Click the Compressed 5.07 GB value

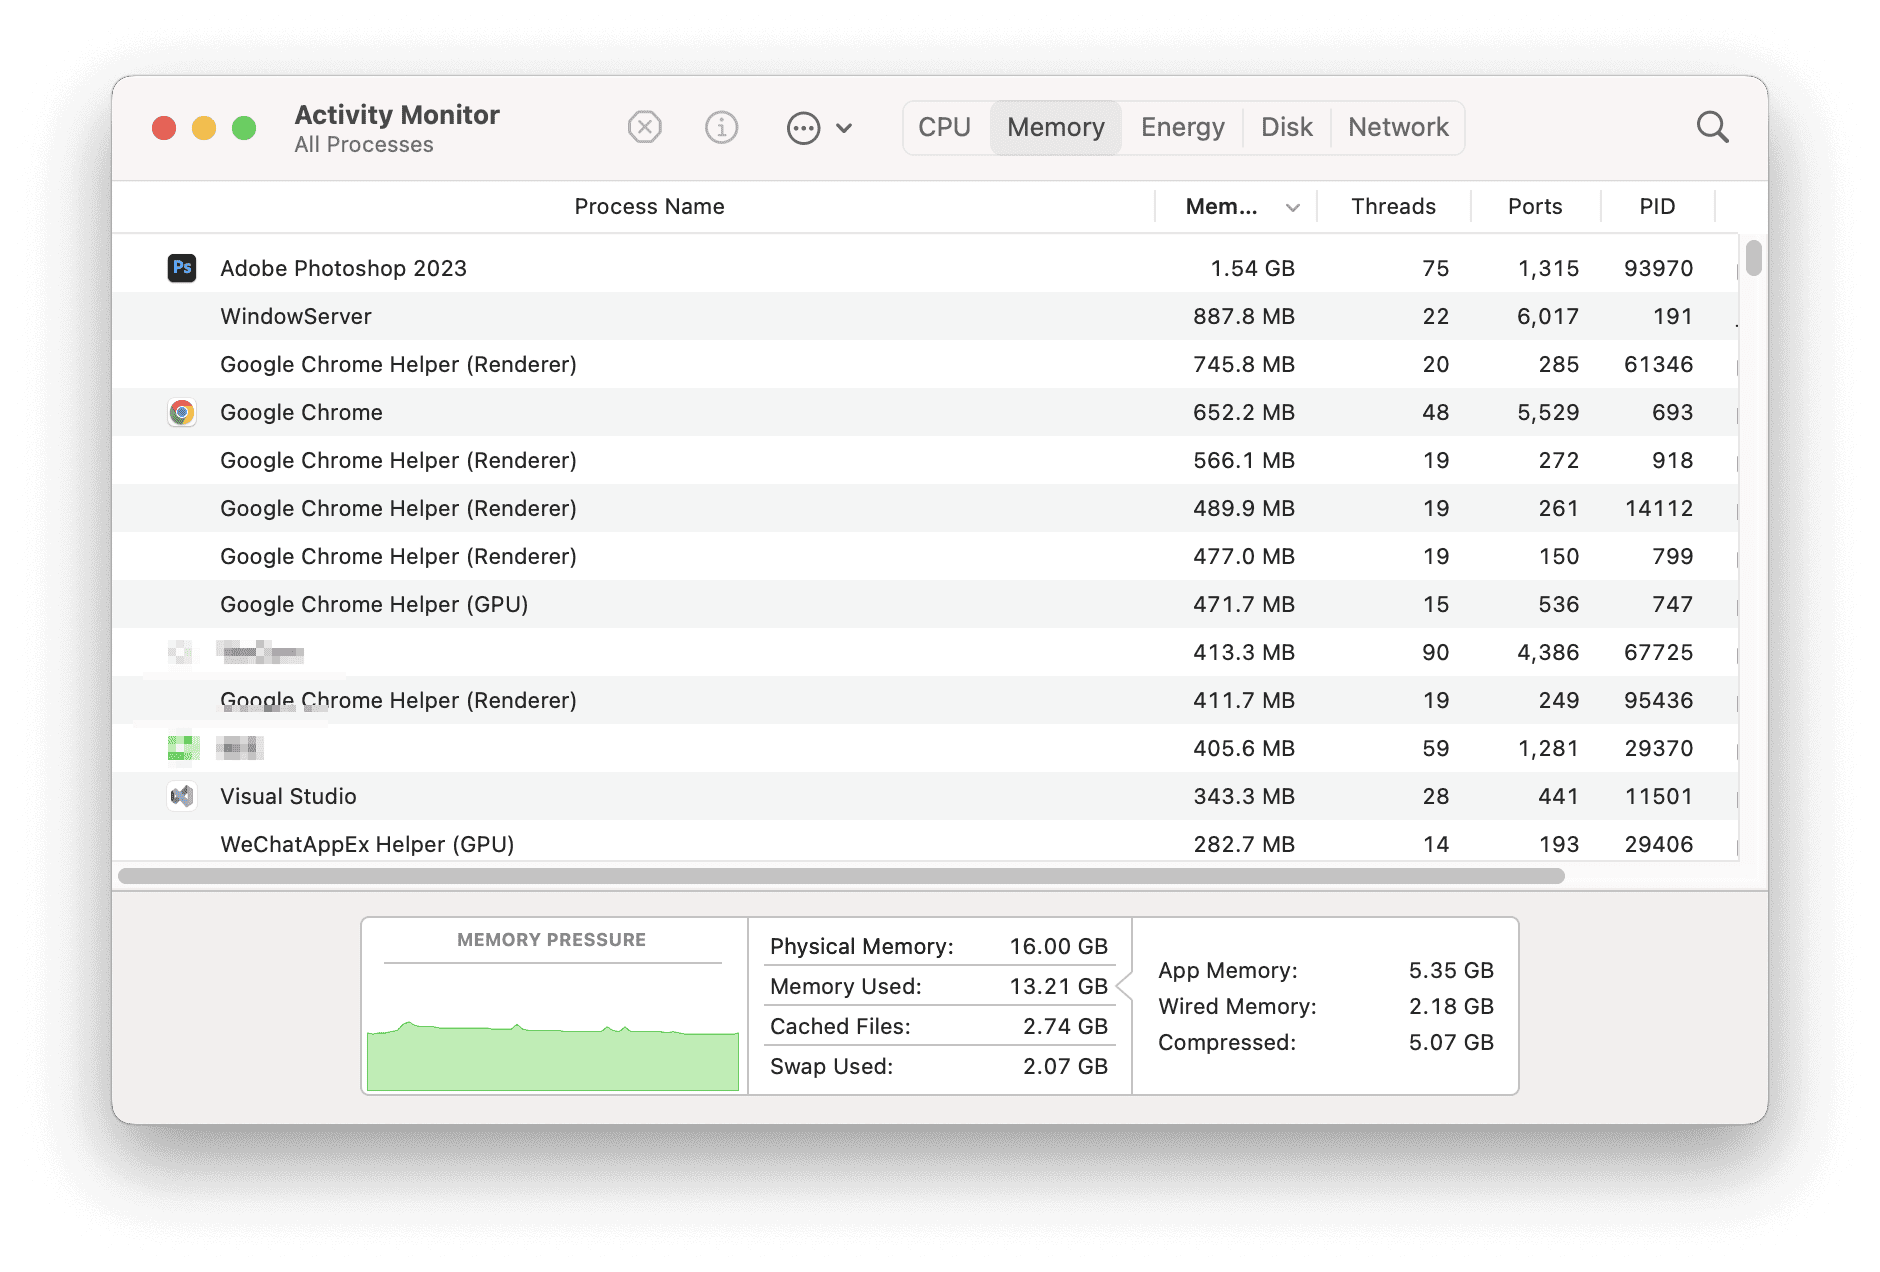coord(1451,1042)
